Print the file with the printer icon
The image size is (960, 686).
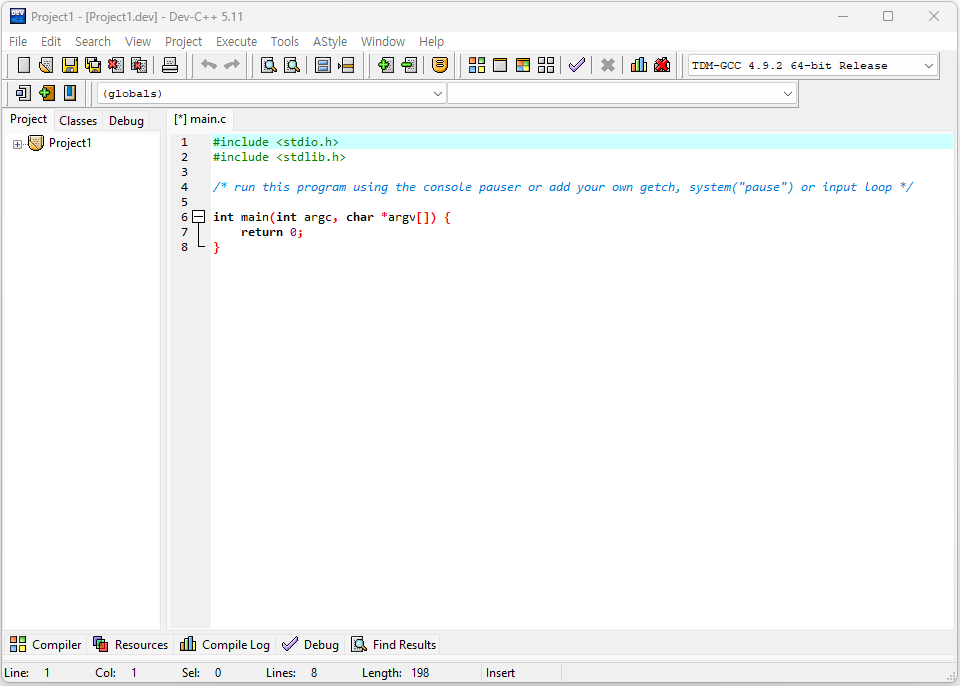170,65
